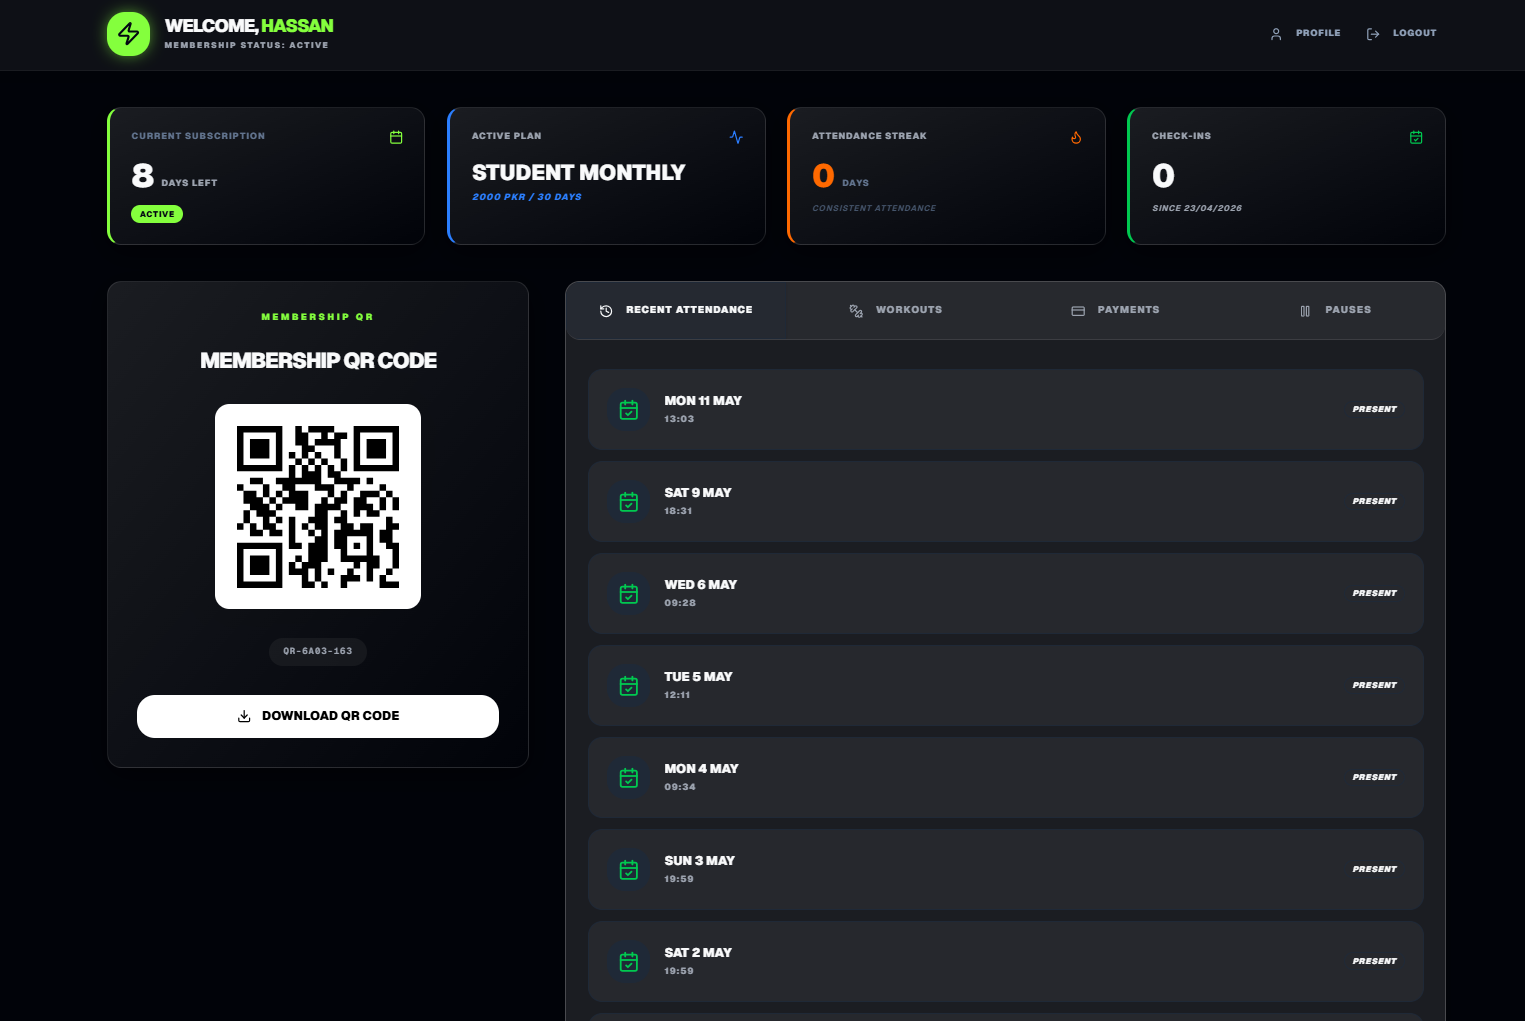The image size is (1525, 1021).
Task: Click calendar icon on TUE 5 MAY row
Action: [629, 686]
